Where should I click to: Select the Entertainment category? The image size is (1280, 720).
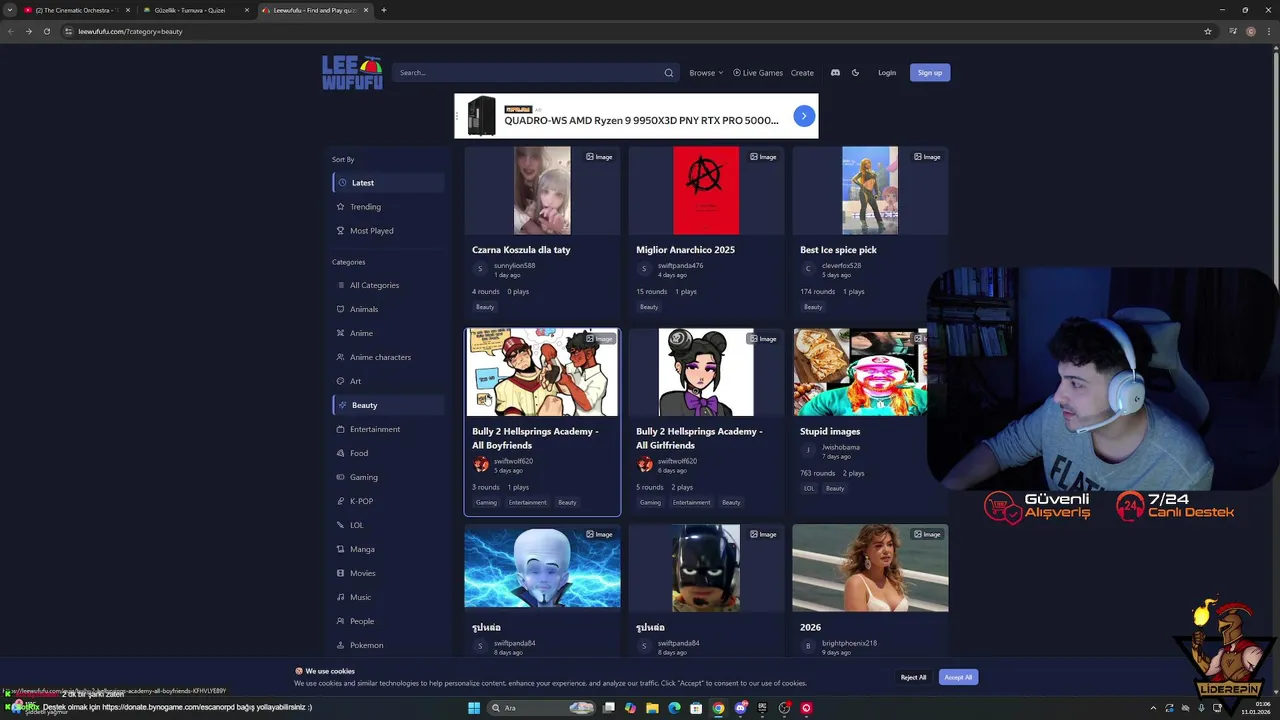[x=389, y=429]
